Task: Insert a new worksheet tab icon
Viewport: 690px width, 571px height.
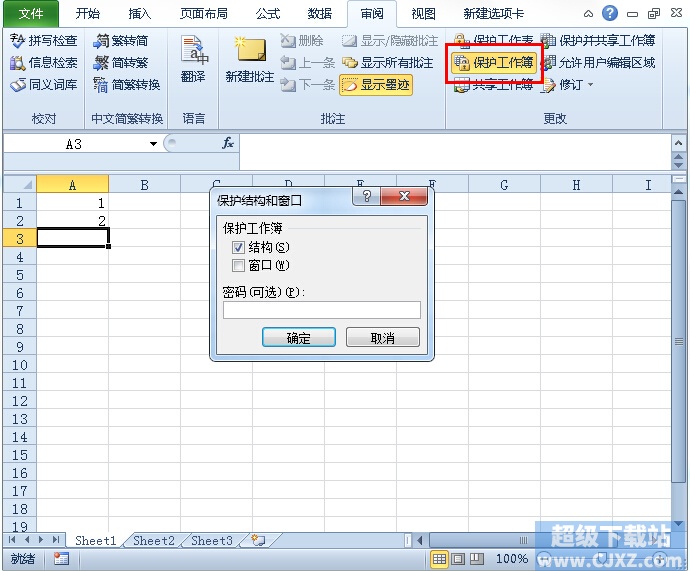Action: click(x=258, y=540)
